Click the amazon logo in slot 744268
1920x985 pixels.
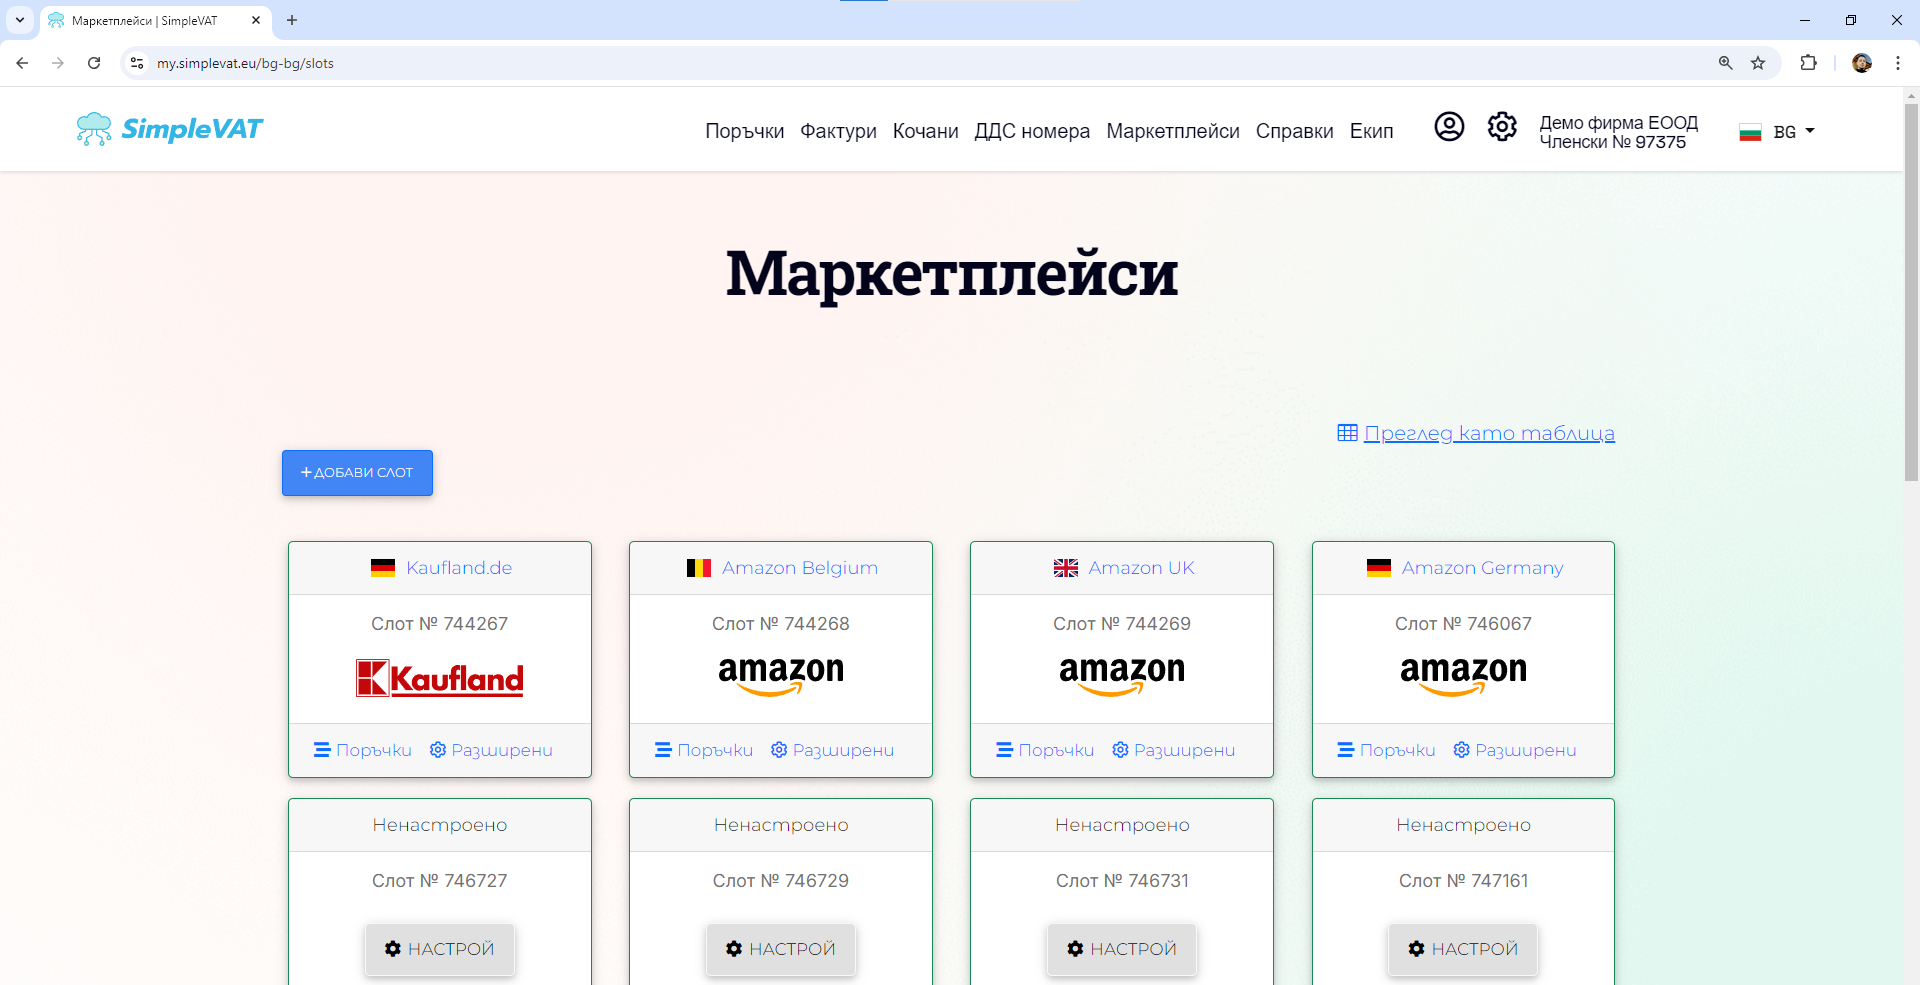(781, 675)
